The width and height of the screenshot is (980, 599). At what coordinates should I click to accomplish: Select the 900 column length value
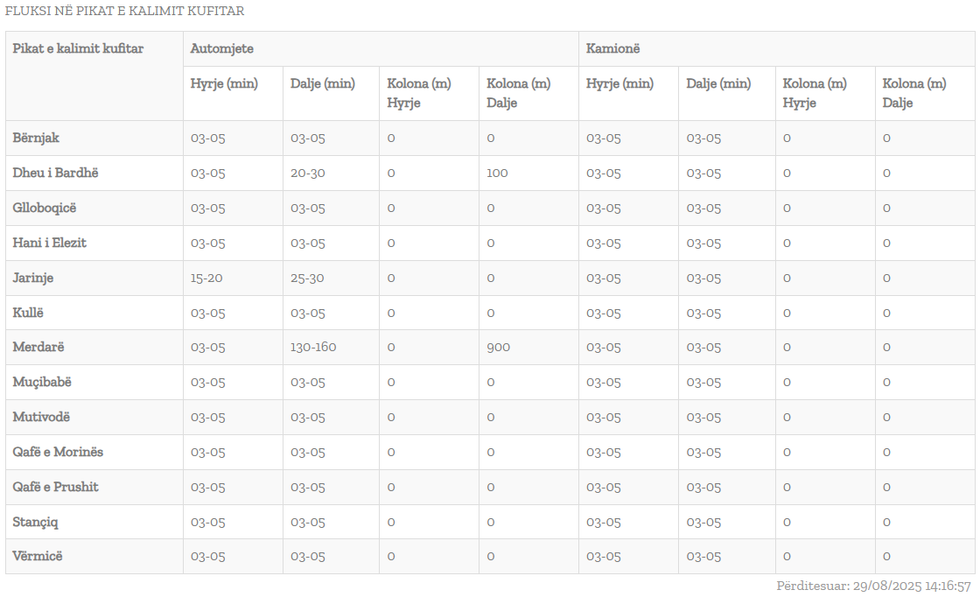pos(498,347)
